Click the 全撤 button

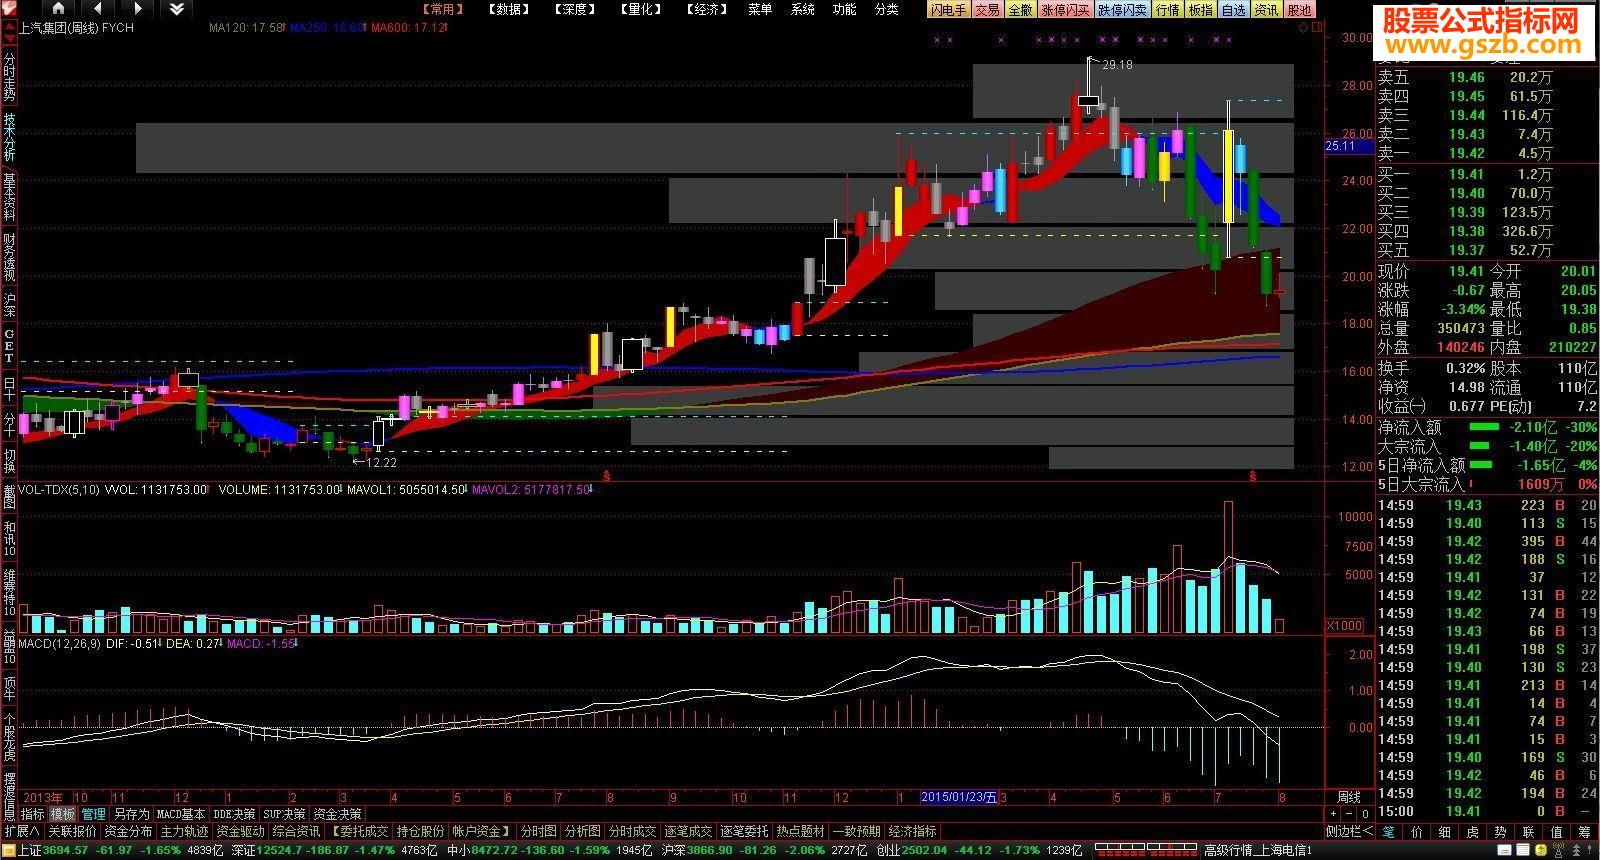click(x=1020, y=10)
